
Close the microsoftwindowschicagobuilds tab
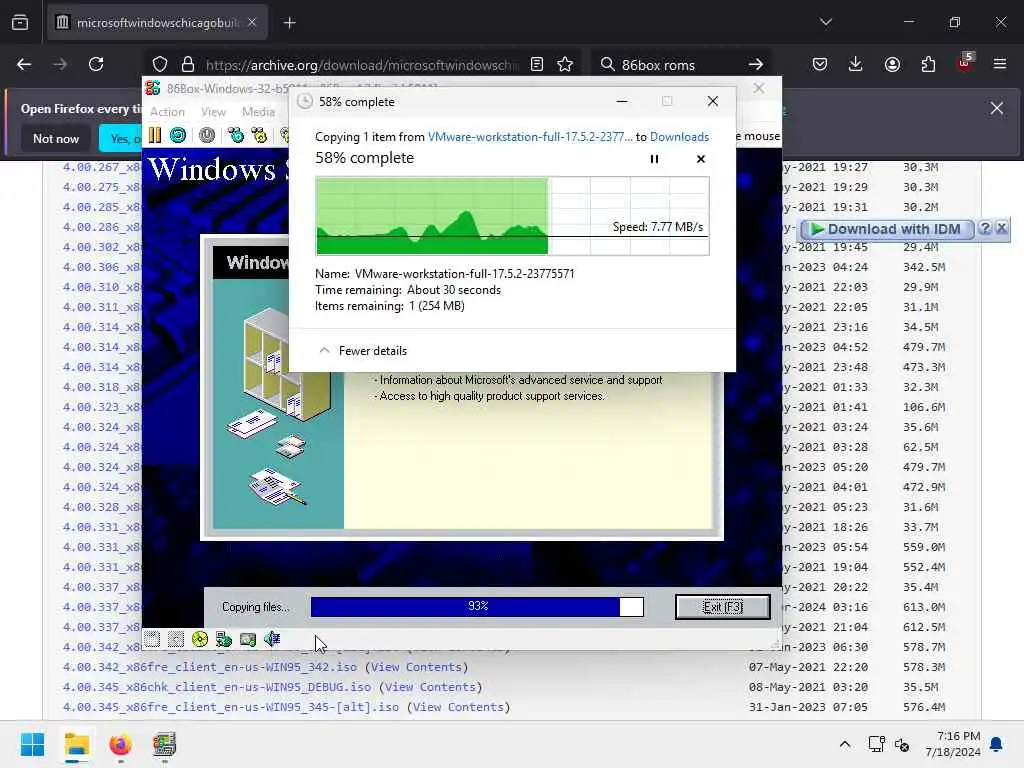(x=252, y=22)
